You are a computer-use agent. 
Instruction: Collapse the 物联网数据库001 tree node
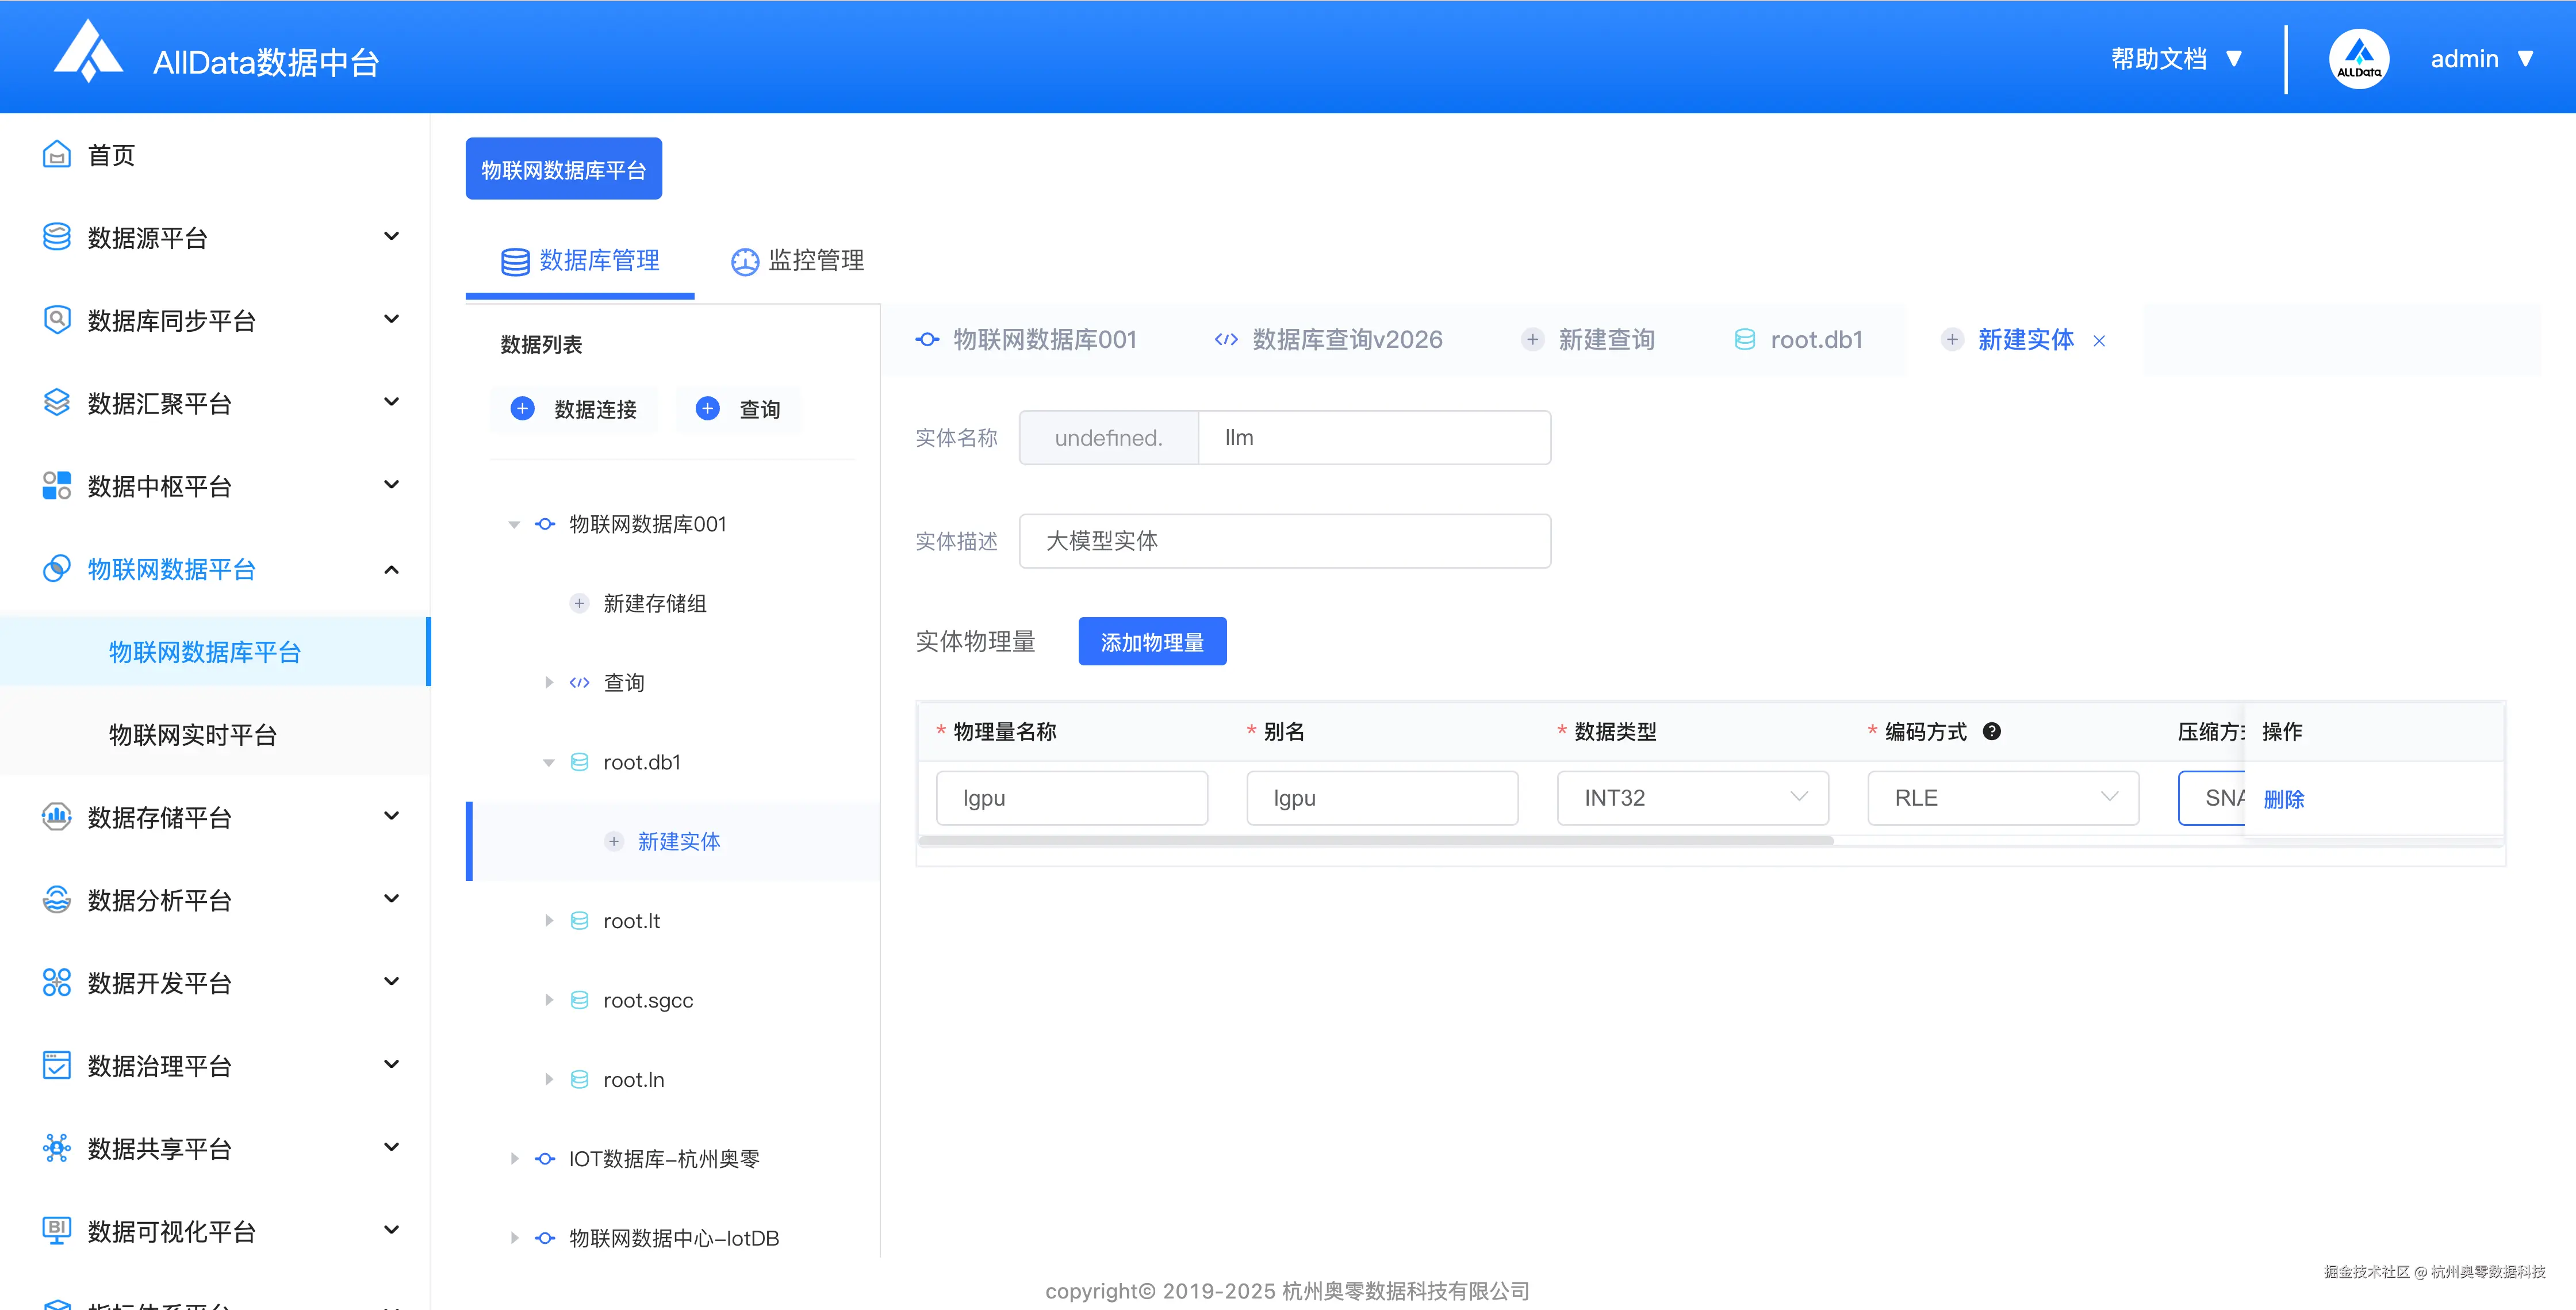(x=514, y=524)
